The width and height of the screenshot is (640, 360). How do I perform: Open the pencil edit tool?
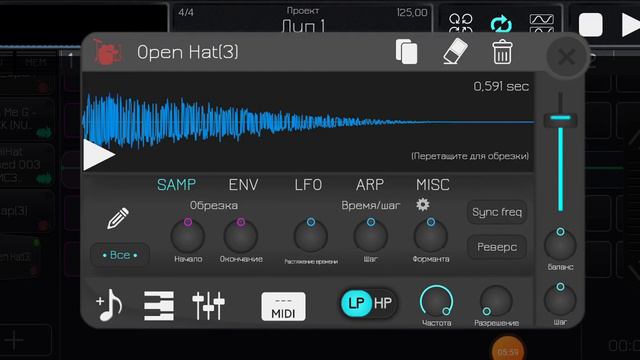[x=118, y=218]
